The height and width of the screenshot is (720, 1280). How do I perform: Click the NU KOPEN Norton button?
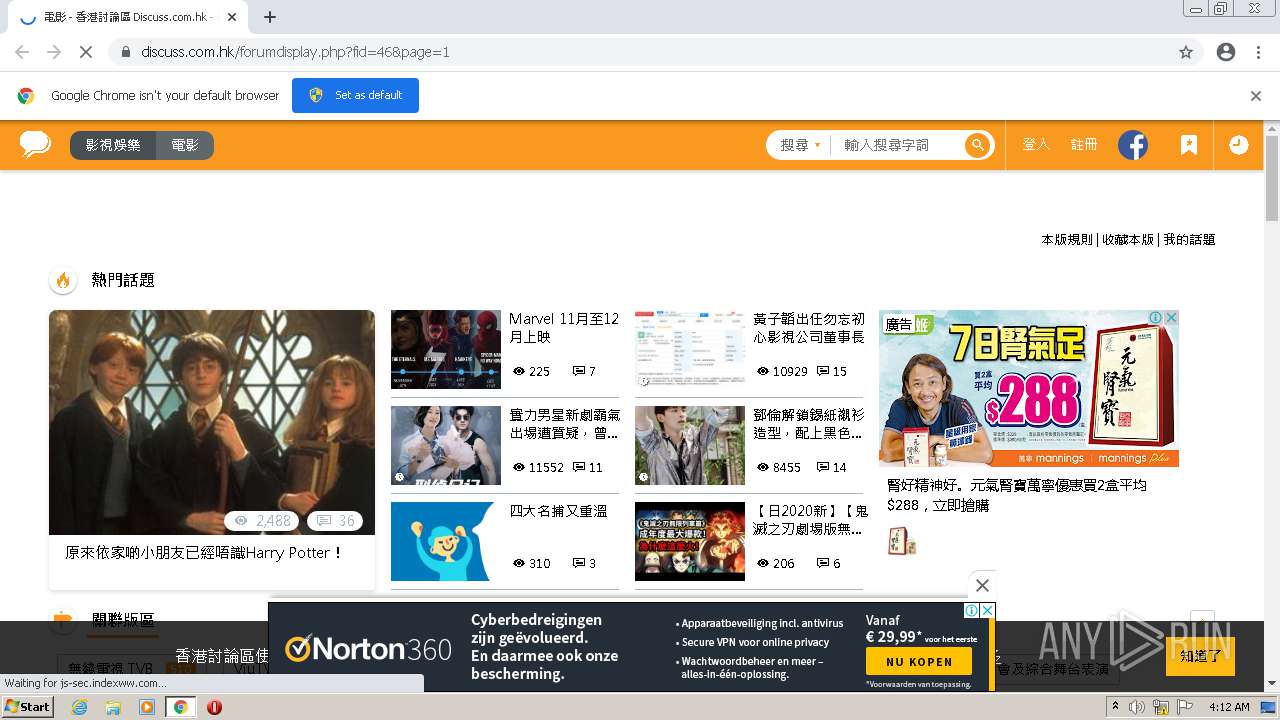click(x=919, y=661)
